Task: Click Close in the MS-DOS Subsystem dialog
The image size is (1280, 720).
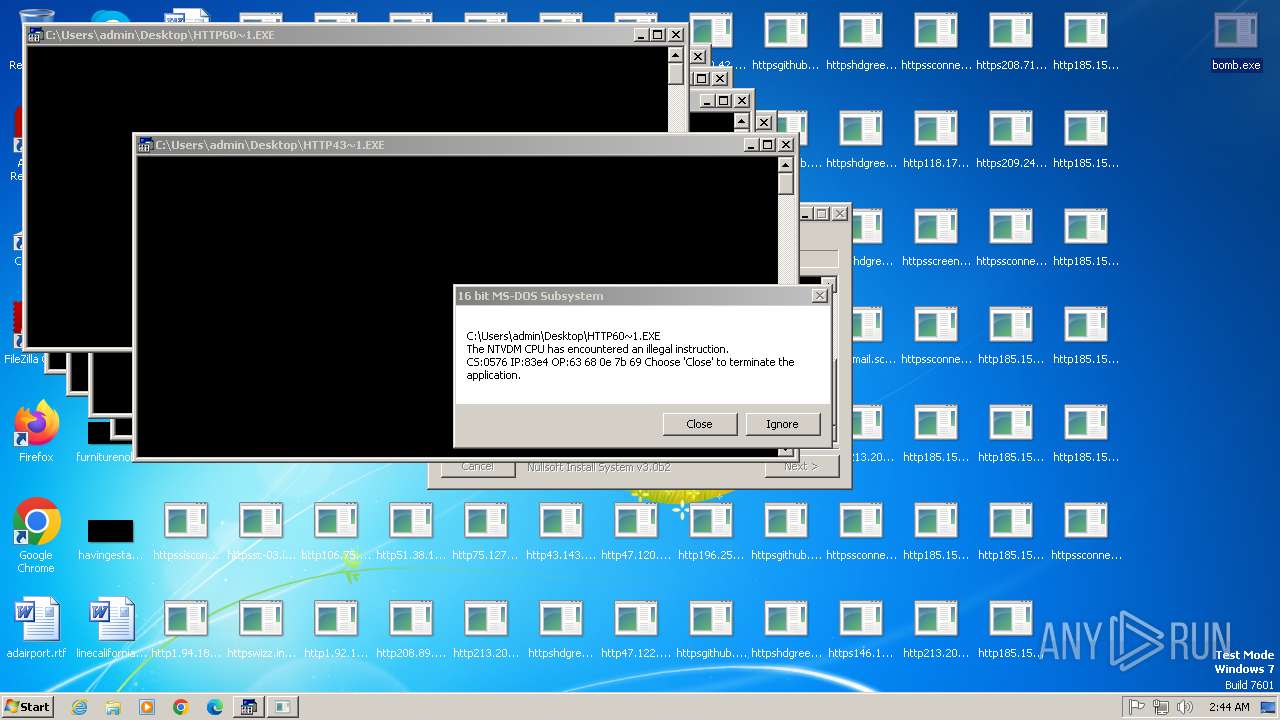Action: pos(699,424)
